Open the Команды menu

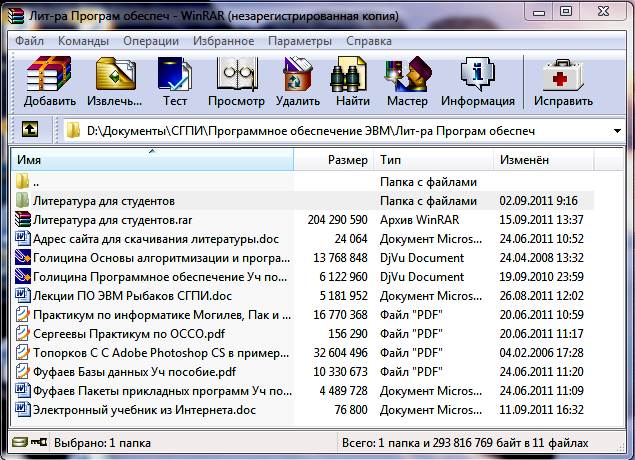coord(83,41)
